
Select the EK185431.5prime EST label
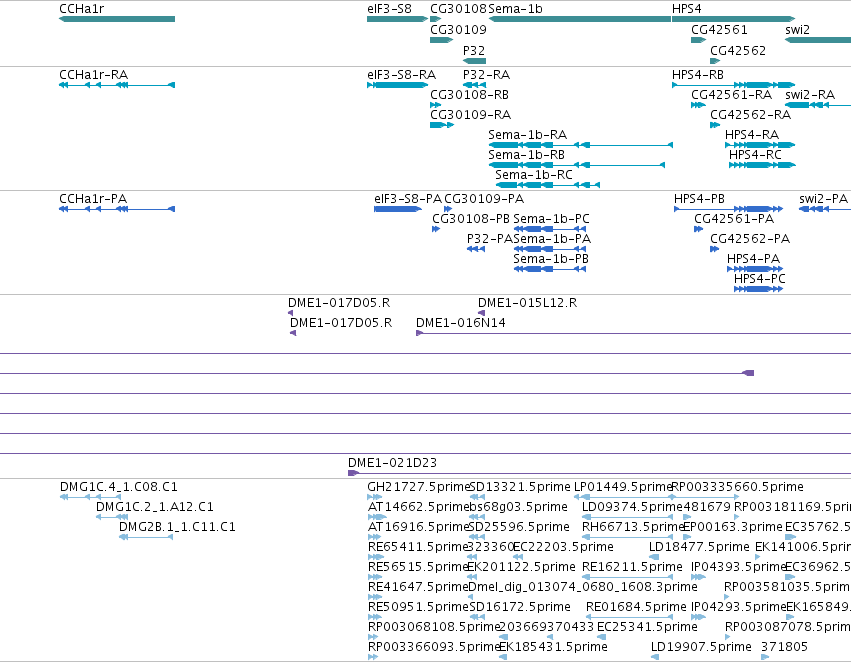(553, 647)
